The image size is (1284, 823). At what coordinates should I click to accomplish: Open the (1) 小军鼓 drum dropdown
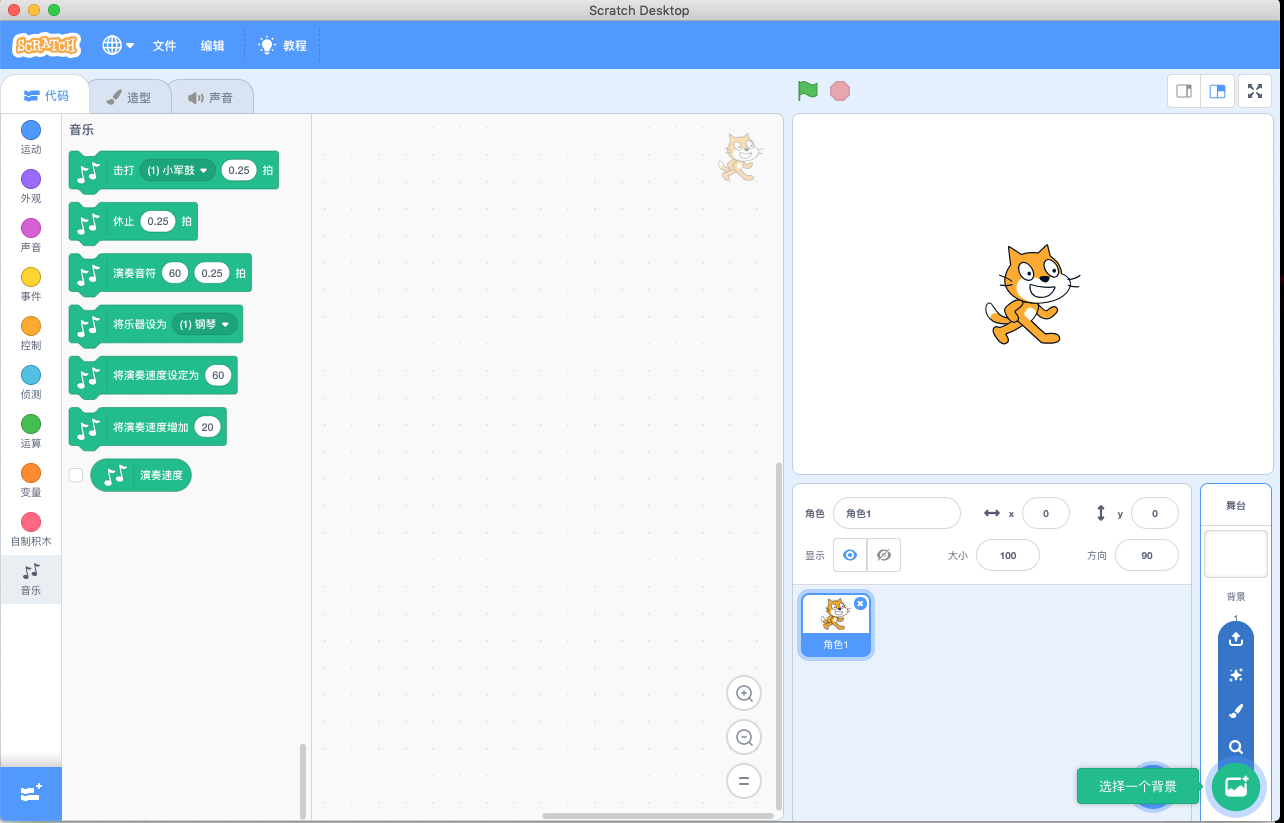pyautogui.click(x=178, y=170)
